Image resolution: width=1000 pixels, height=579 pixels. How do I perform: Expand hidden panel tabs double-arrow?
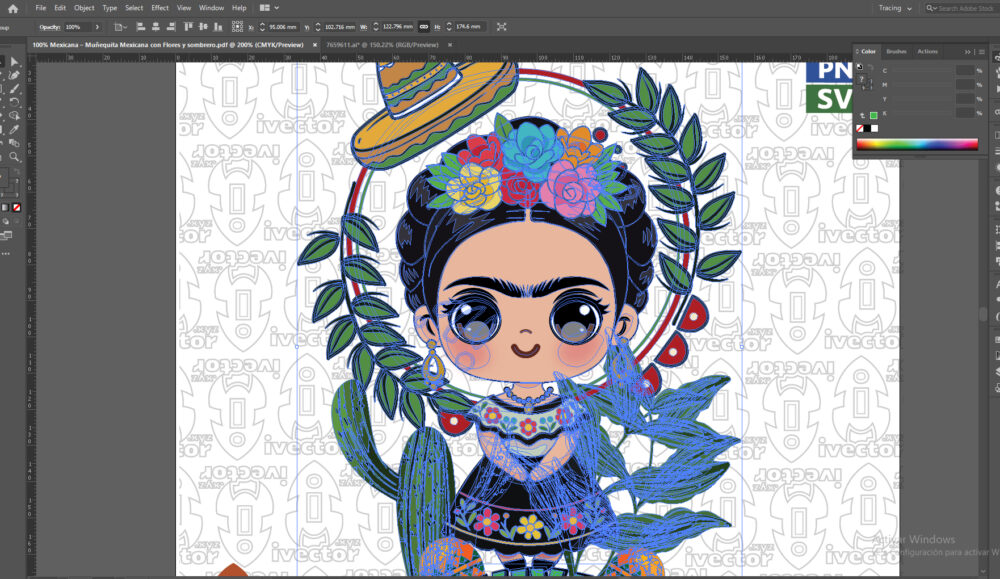[x=967, y=52]
